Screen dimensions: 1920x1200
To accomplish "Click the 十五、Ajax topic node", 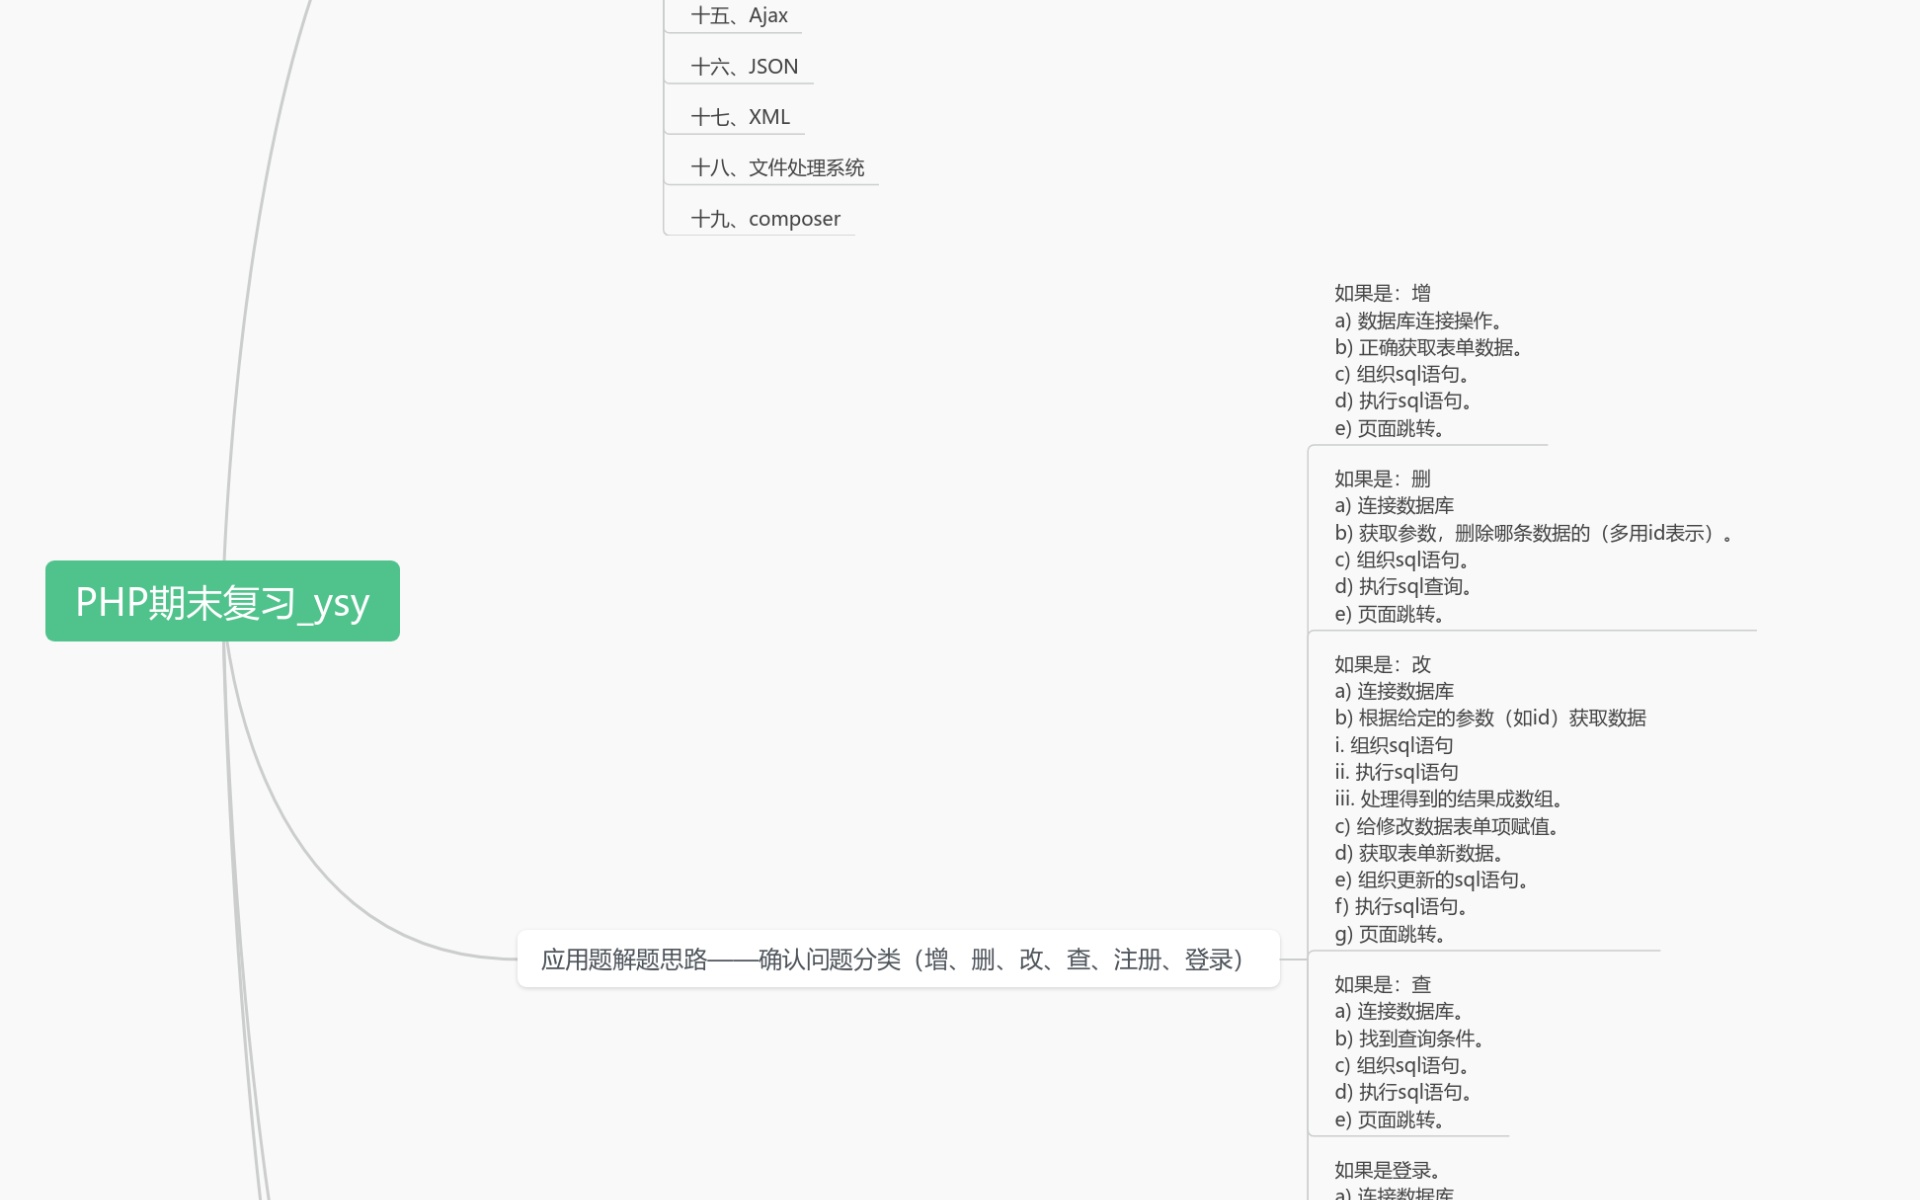I will tap(739, 16).
